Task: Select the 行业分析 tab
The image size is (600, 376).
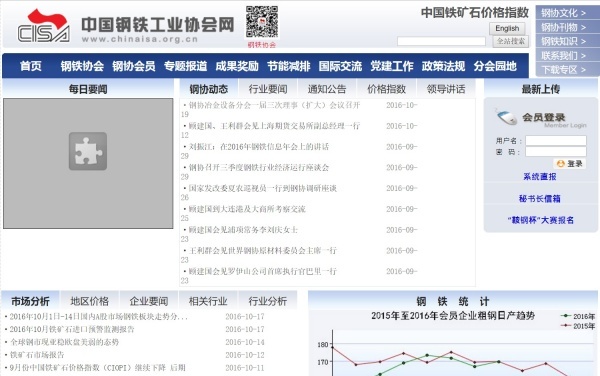Action: [268, 301]
